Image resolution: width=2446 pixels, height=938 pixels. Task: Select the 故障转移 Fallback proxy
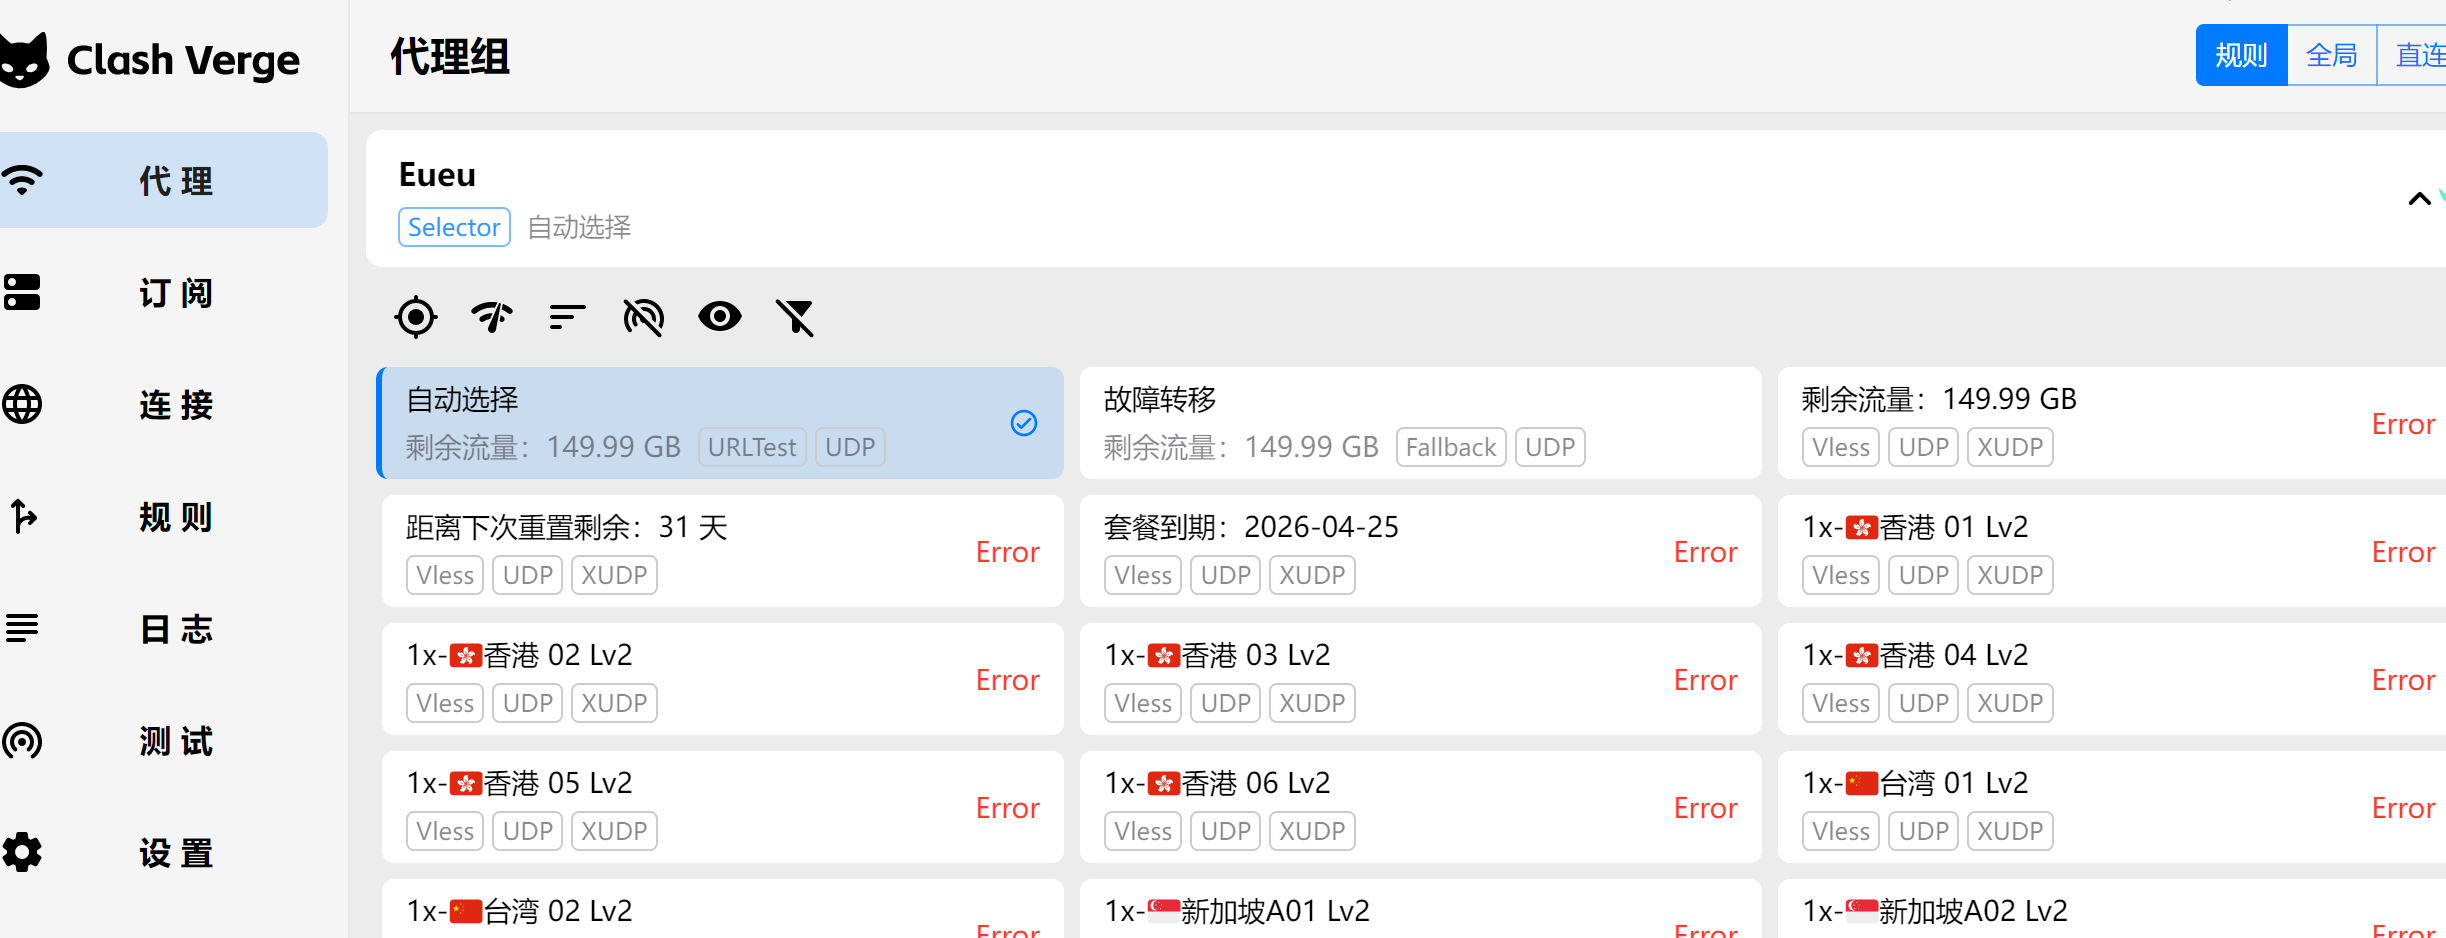click(1420, 423)
